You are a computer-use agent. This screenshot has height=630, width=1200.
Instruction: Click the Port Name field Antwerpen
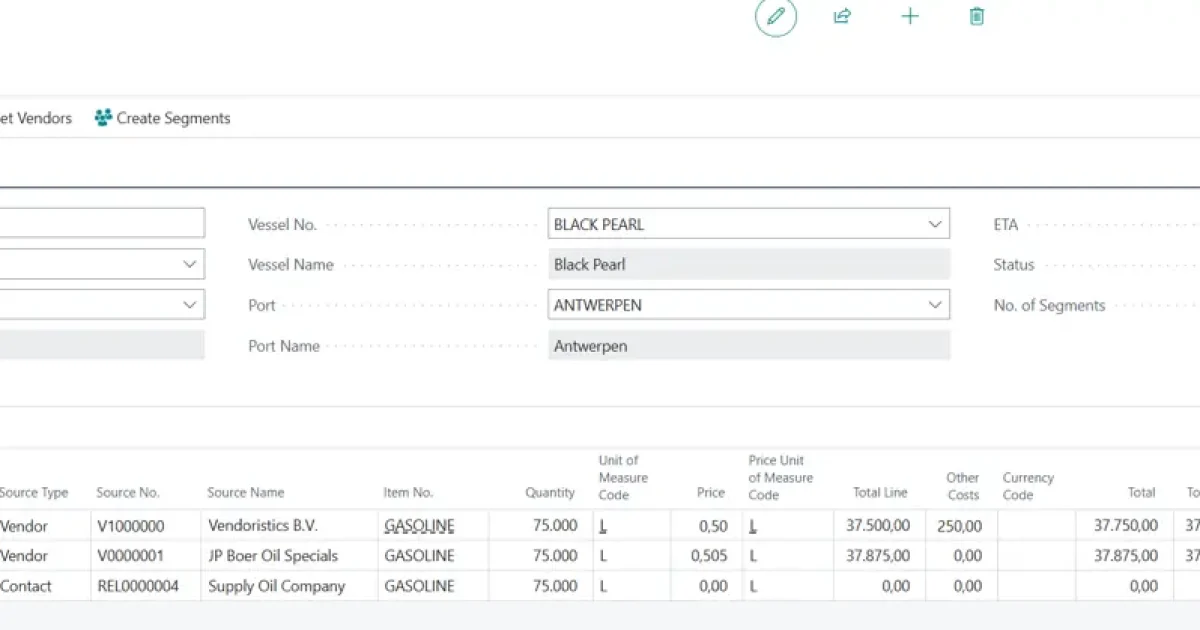point(748,346)
